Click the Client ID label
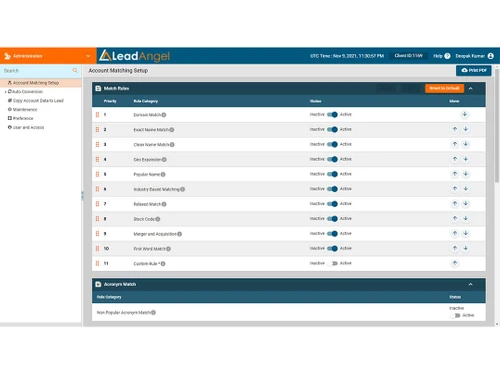Screen dimensions: 500x375 [409, 56]
